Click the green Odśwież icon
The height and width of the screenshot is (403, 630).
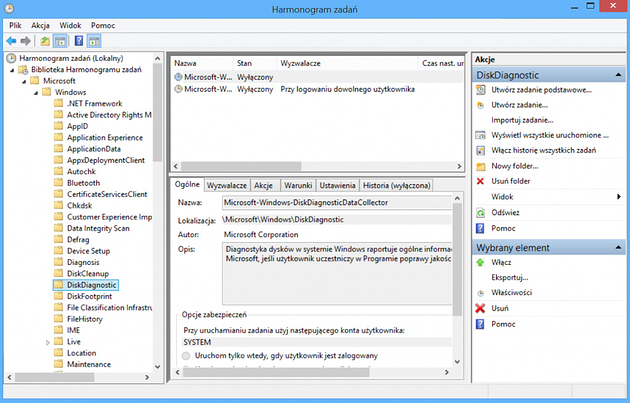481,213
